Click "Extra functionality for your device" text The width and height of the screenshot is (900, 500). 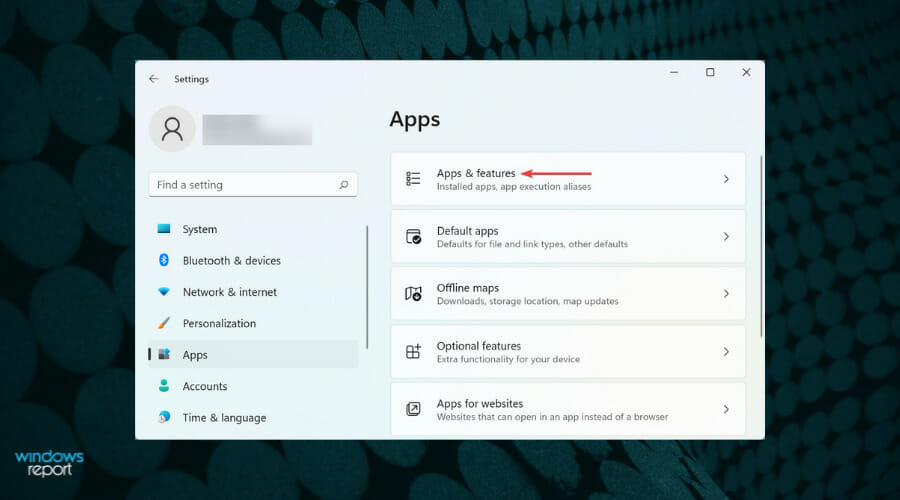[508, 359]
